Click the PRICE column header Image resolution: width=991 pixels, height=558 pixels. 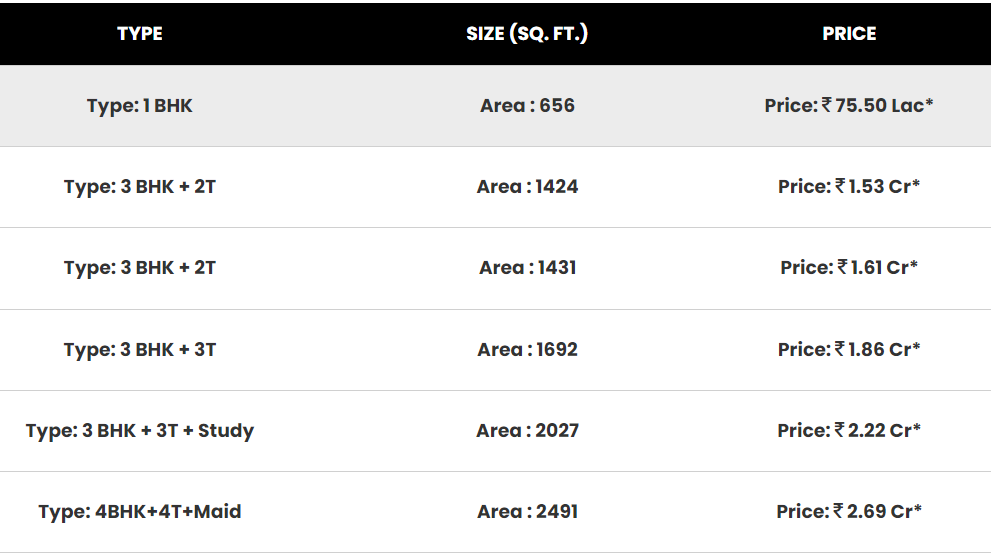click(849, 33)
